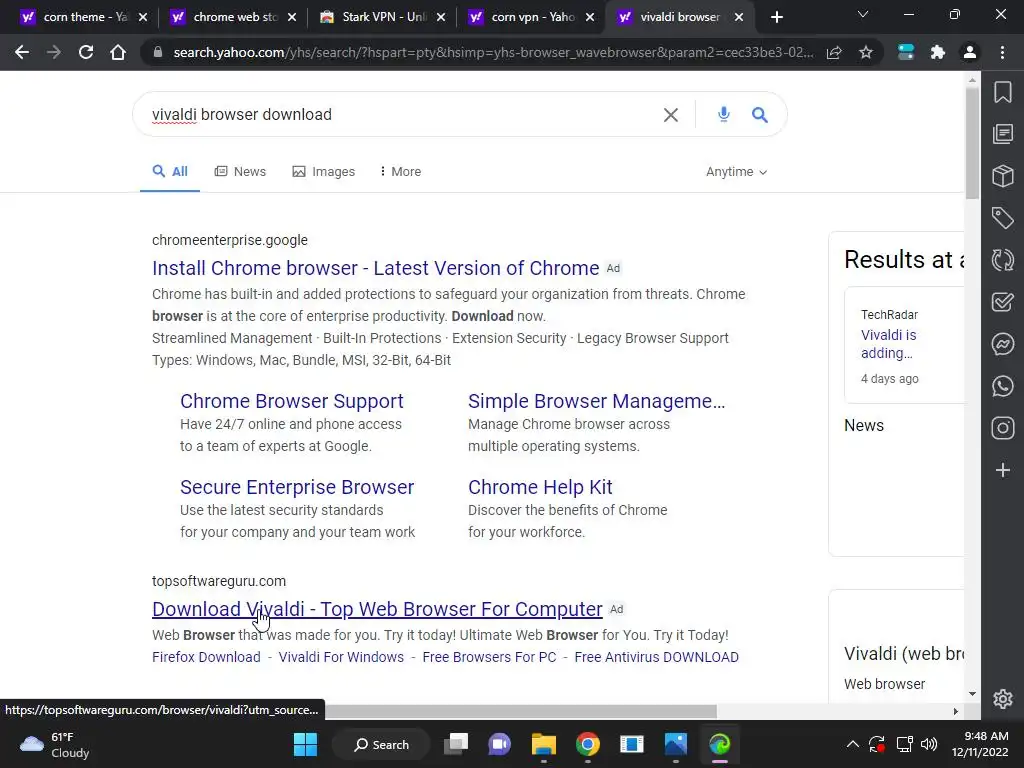The height and width of the screenshot is (768, 1024).
Task: Open the Vivaldi For Windows sublink
Action: 342,657
